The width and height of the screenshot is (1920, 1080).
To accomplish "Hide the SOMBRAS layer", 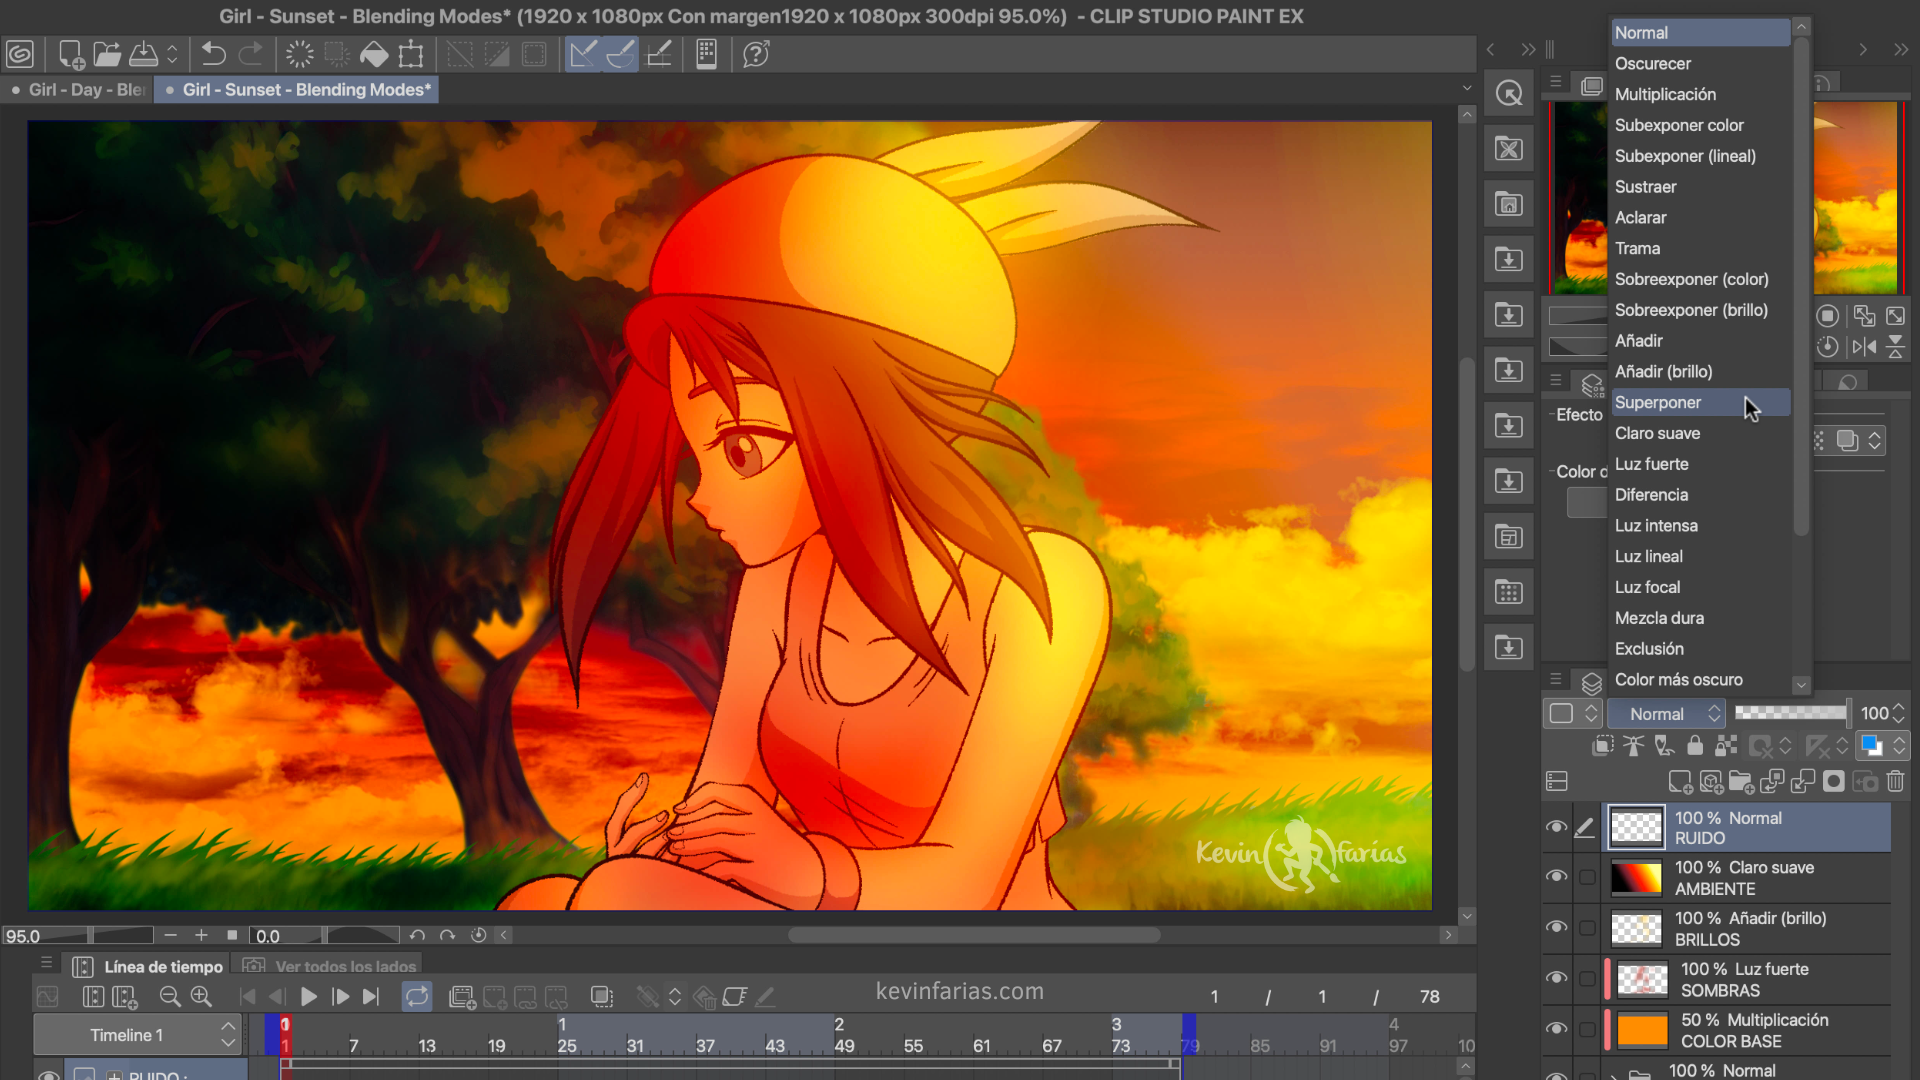I will click(1556, 978).
